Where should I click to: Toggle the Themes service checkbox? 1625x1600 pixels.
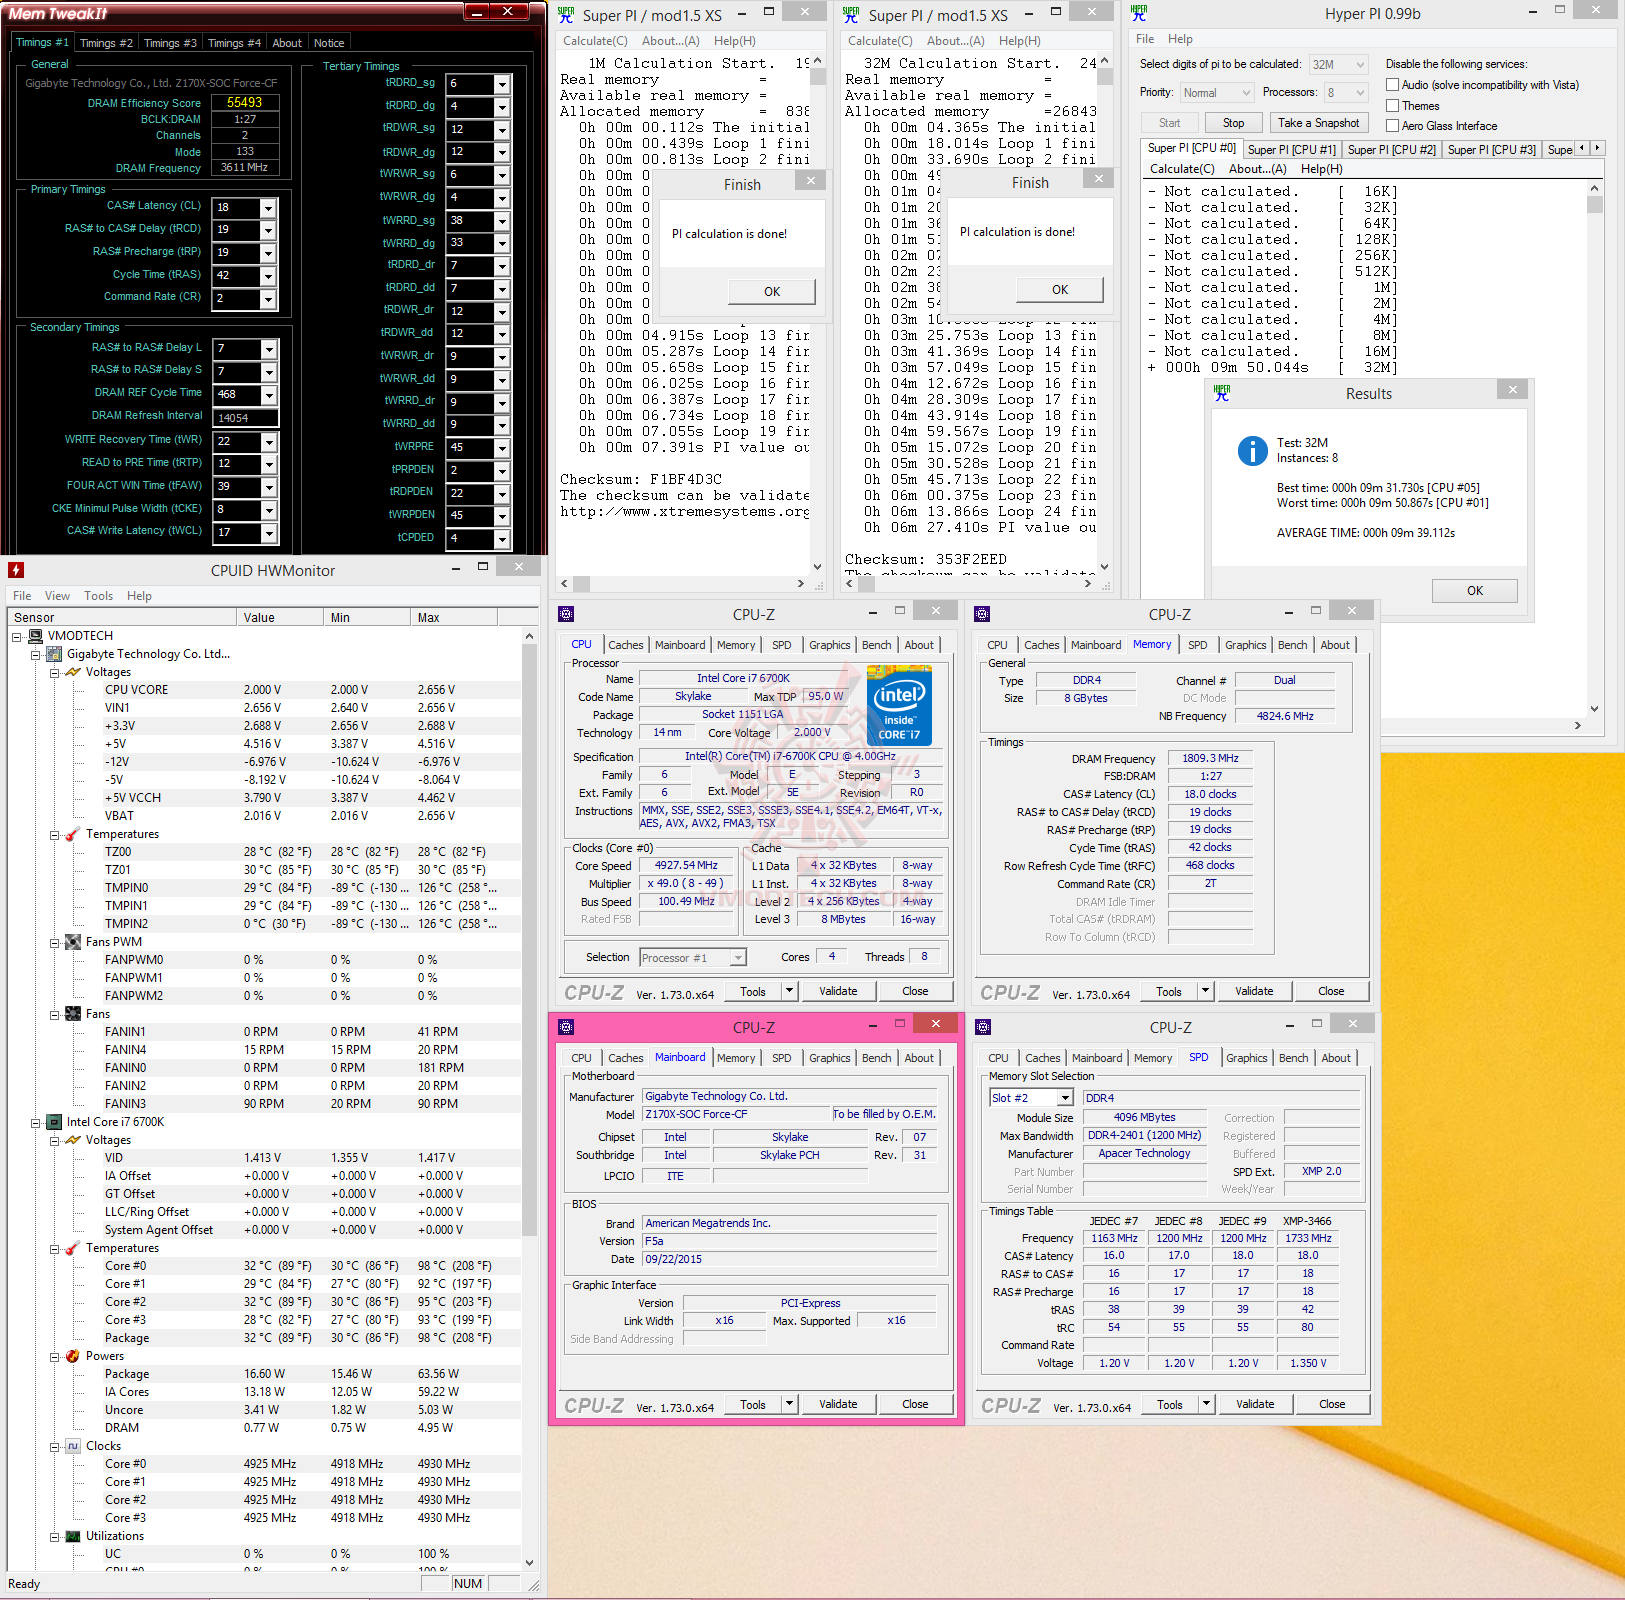pos(1392,106)
